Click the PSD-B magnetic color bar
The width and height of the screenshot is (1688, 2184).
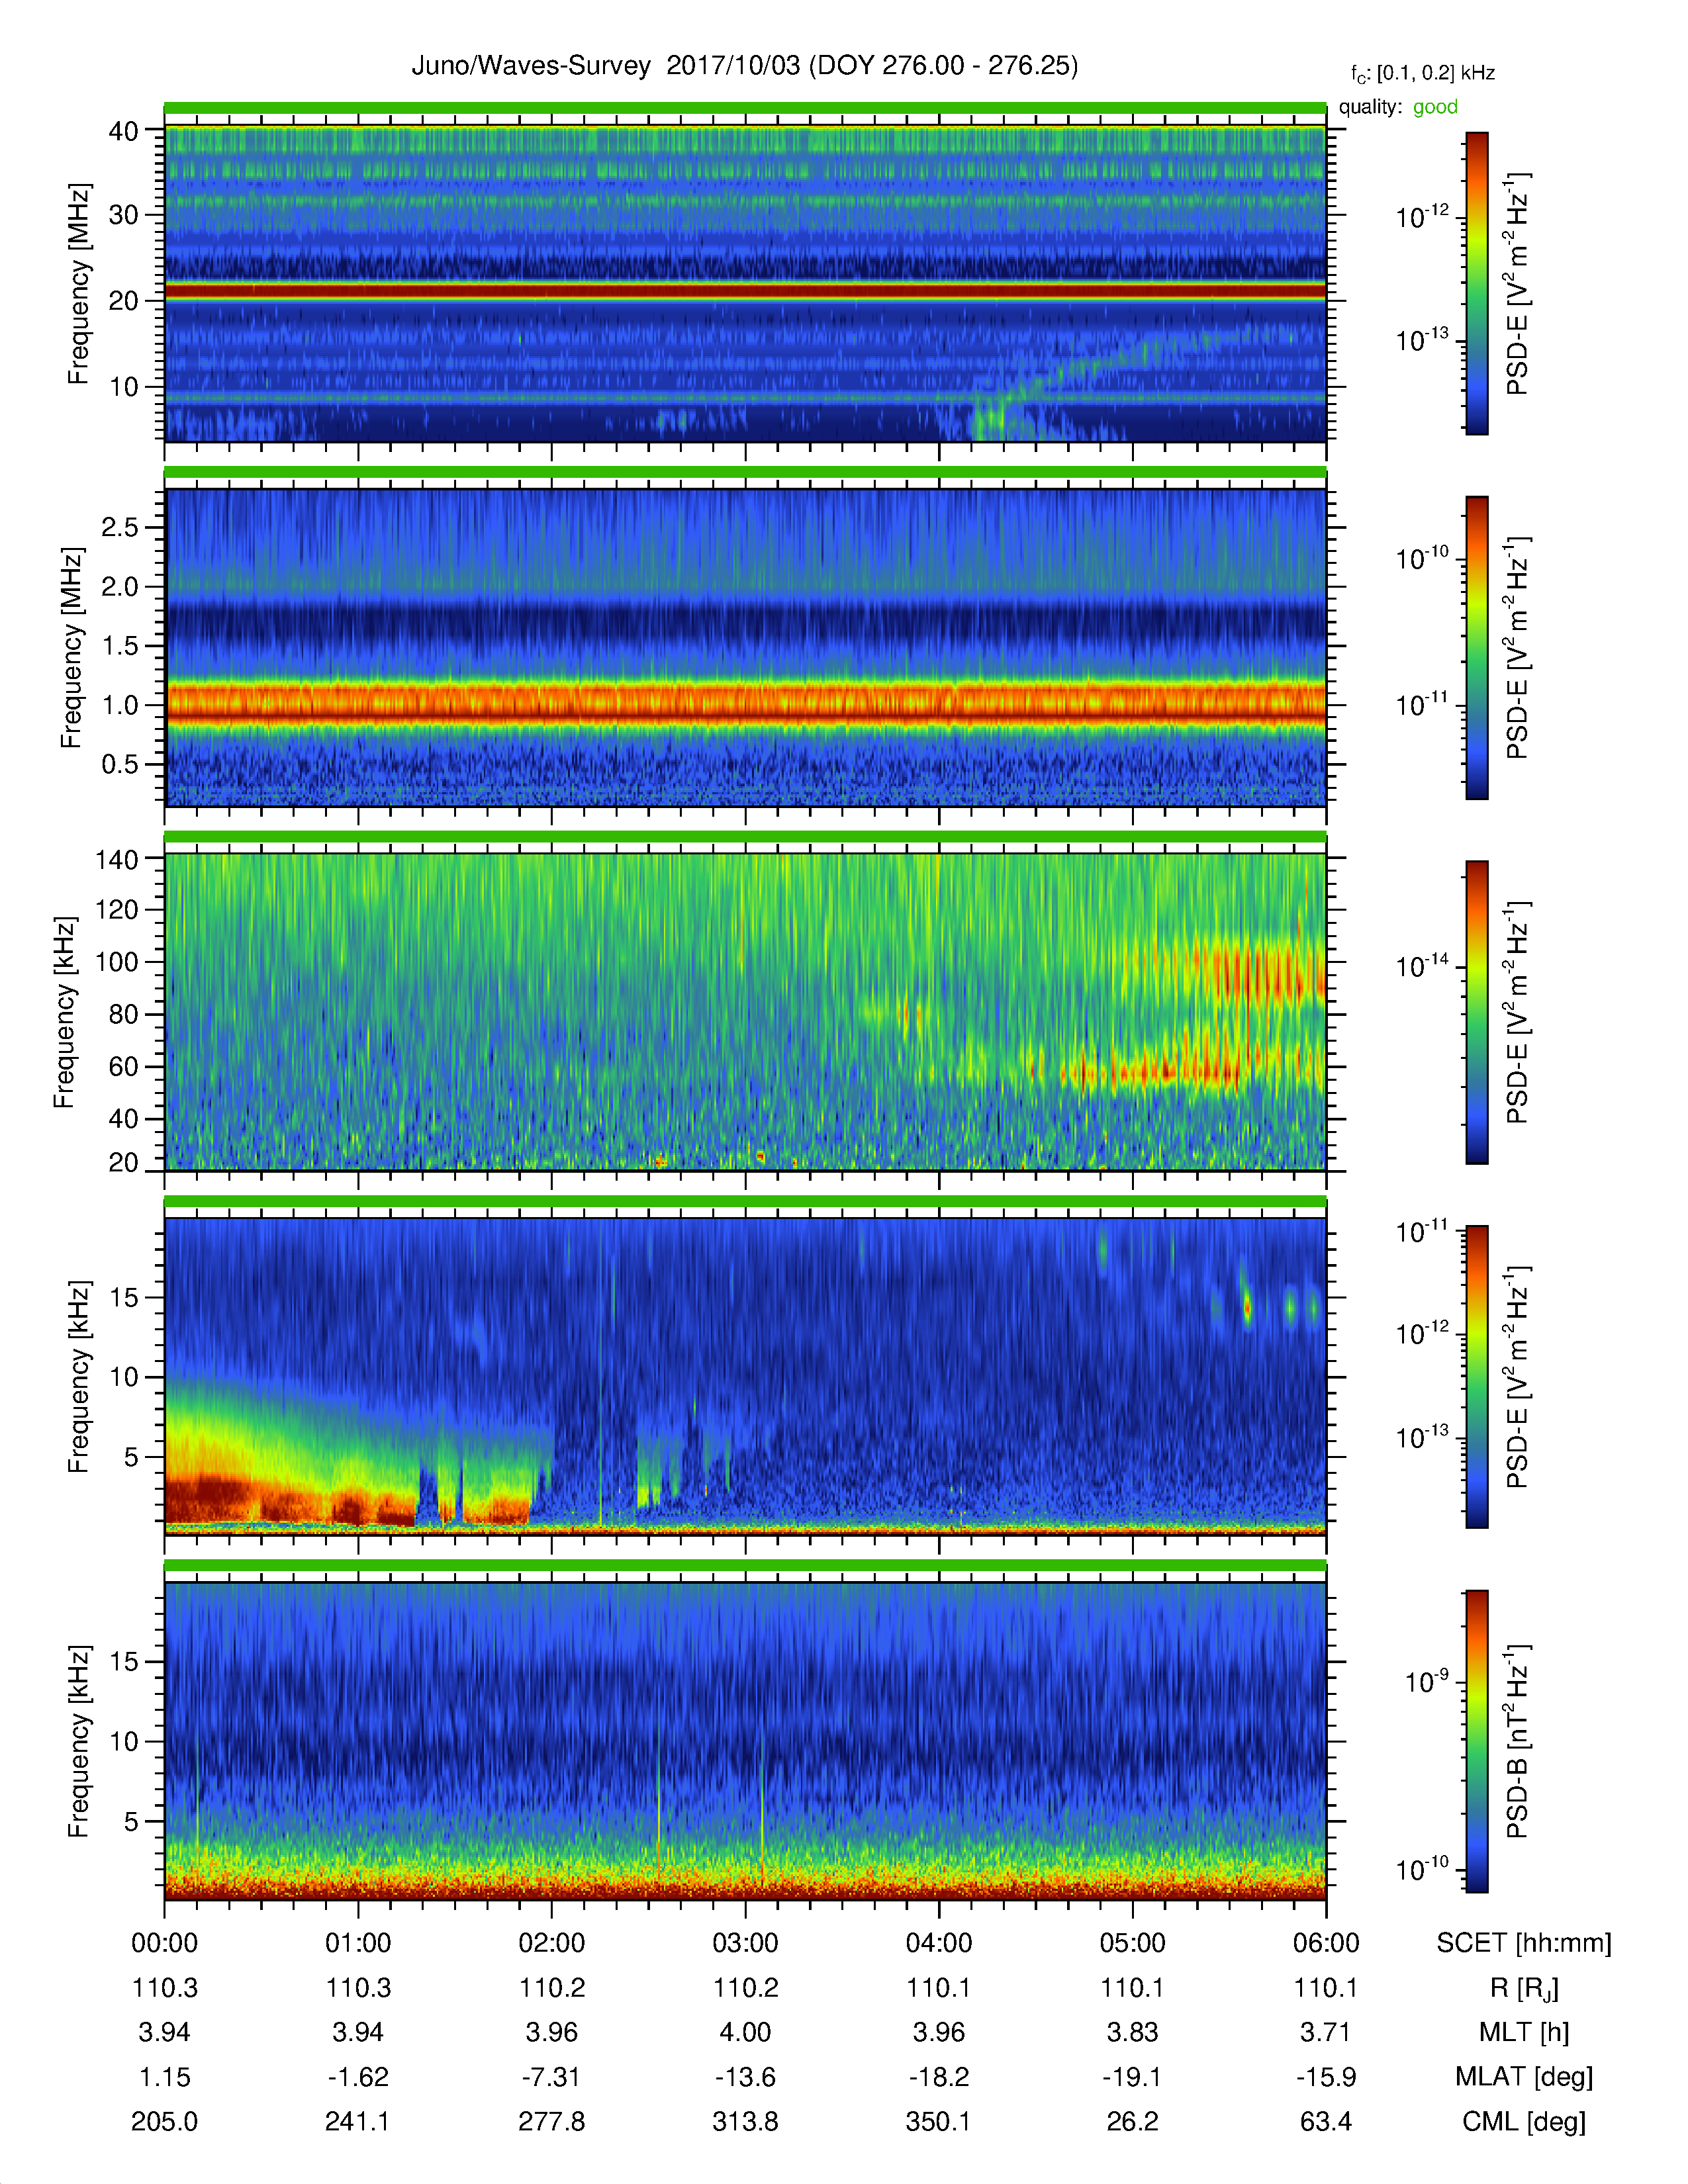click(1476, 1741)
